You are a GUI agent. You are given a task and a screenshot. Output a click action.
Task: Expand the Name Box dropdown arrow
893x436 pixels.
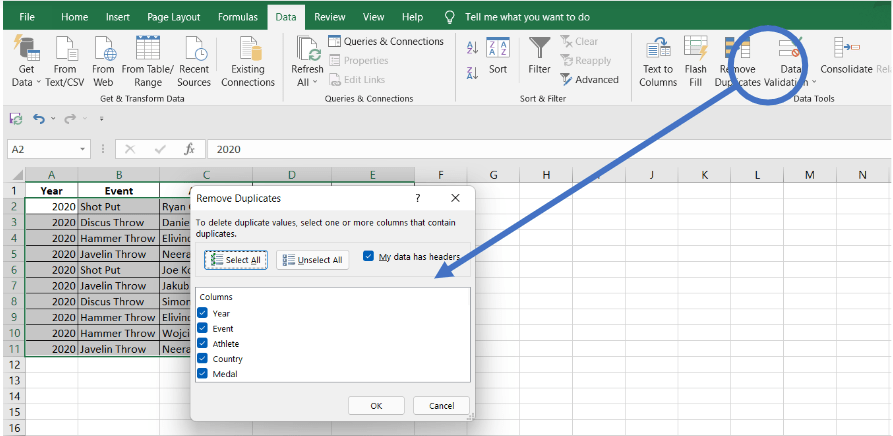(x=83, y=149)
